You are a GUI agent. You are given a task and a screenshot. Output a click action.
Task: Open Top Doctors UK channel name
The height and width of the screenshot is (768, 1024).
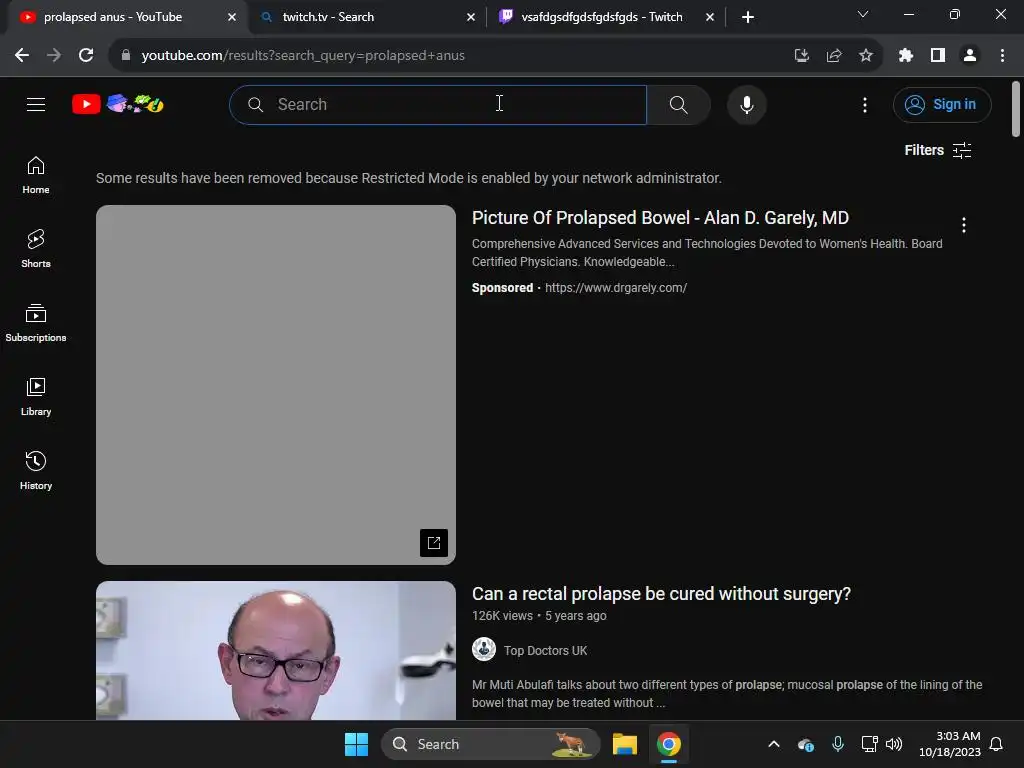point(545,650)
